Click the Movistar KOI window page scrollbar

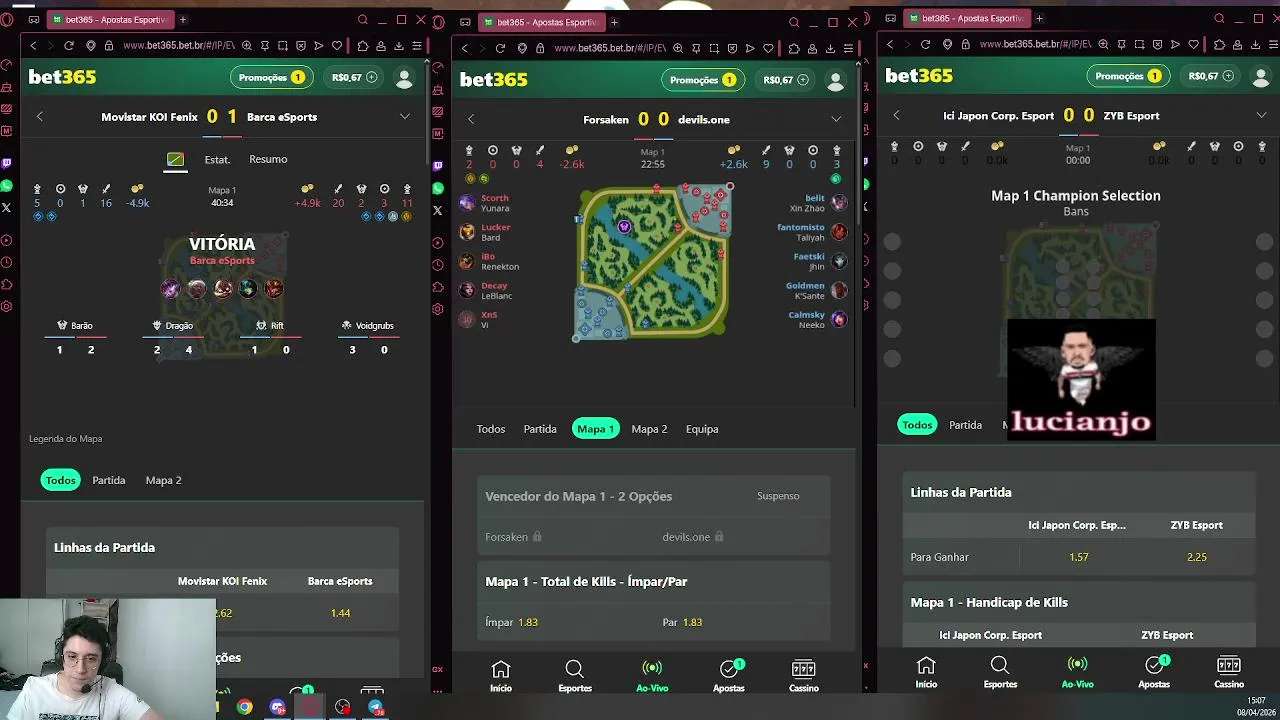(x=427, y=110)
